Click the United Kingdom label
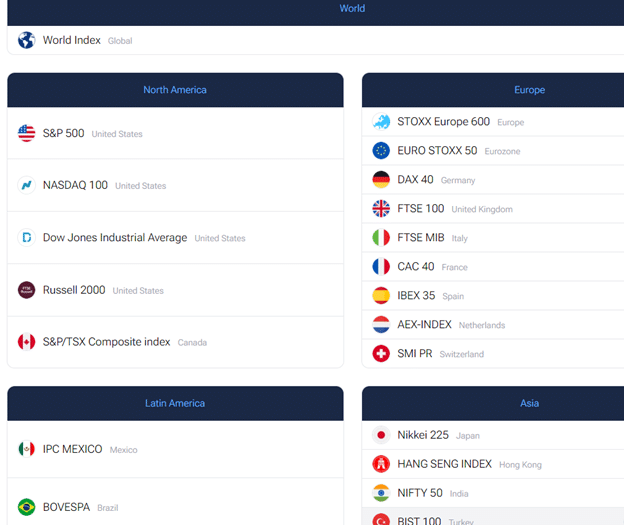 [x=482, y=209]
